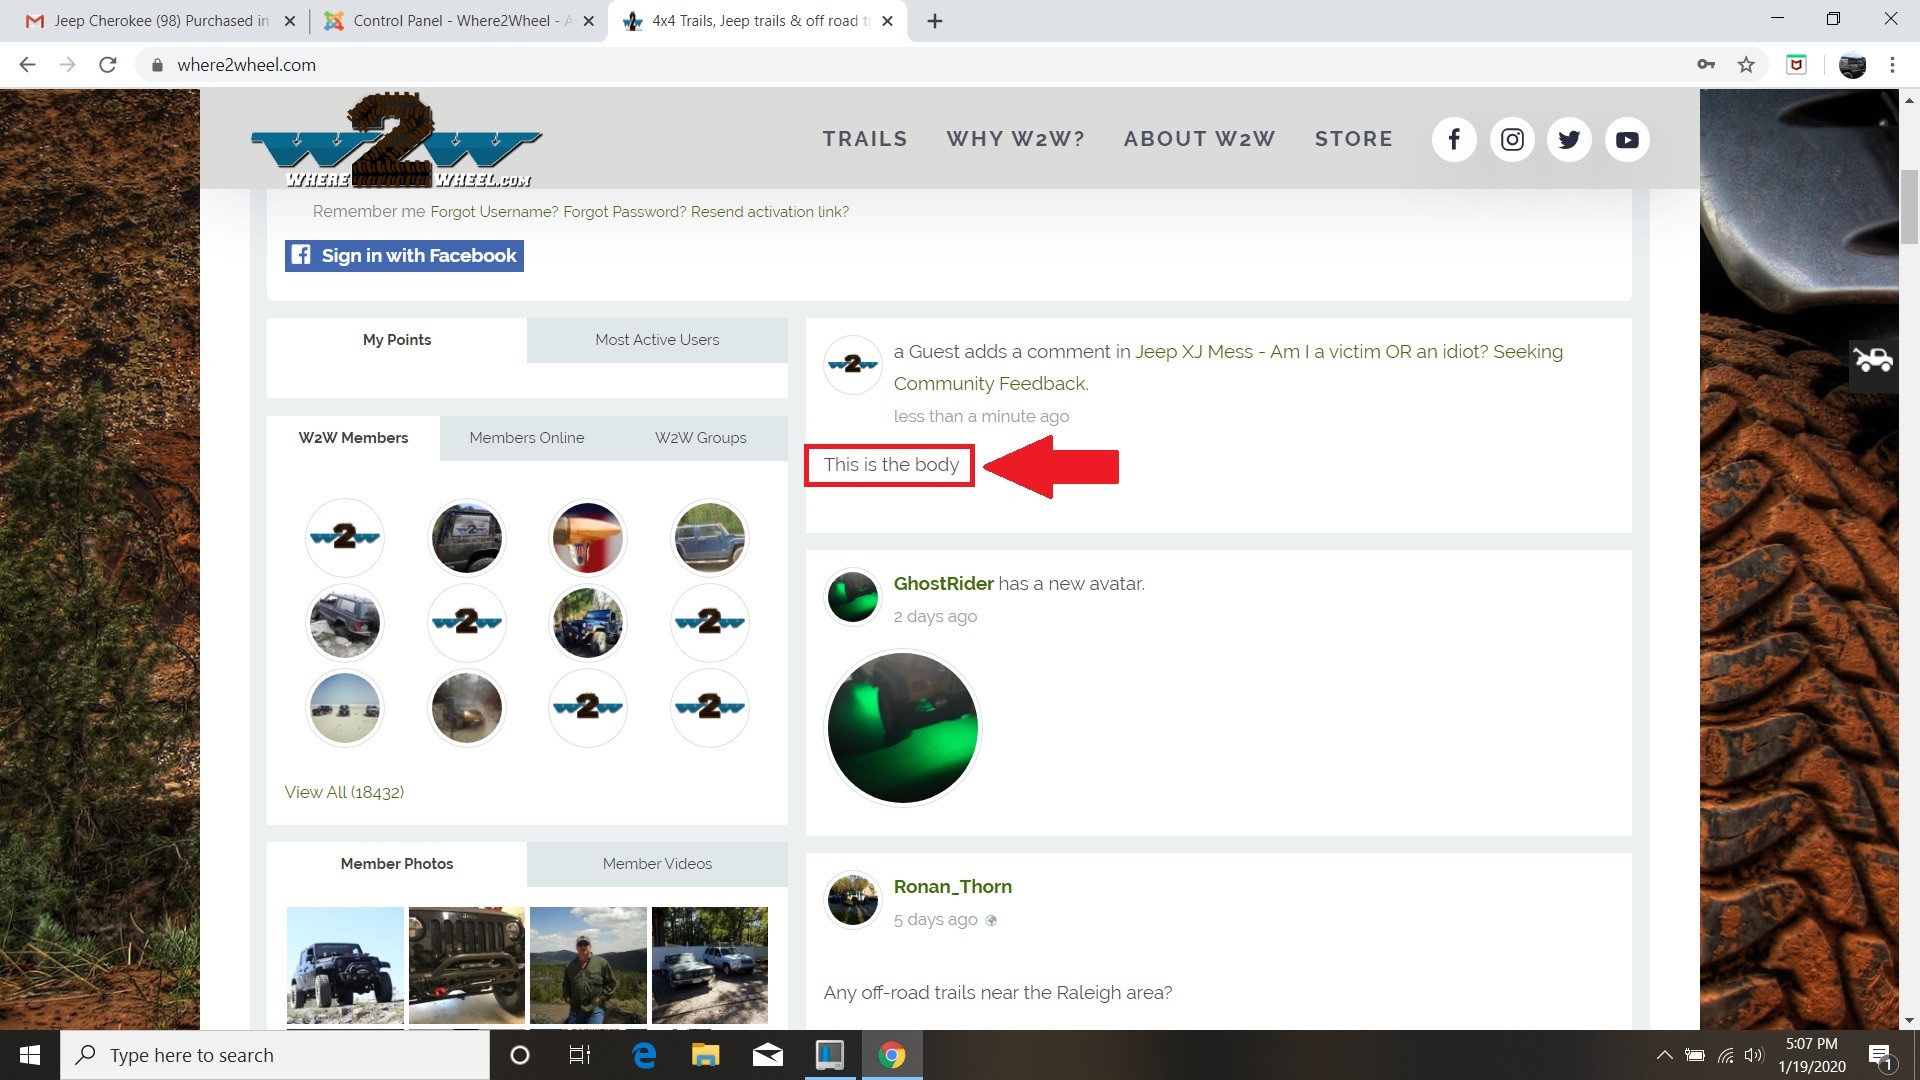This screenshot has height=1080, width=1920.
Task: Open the Instagram icon in header
Action: point(1512,140)
